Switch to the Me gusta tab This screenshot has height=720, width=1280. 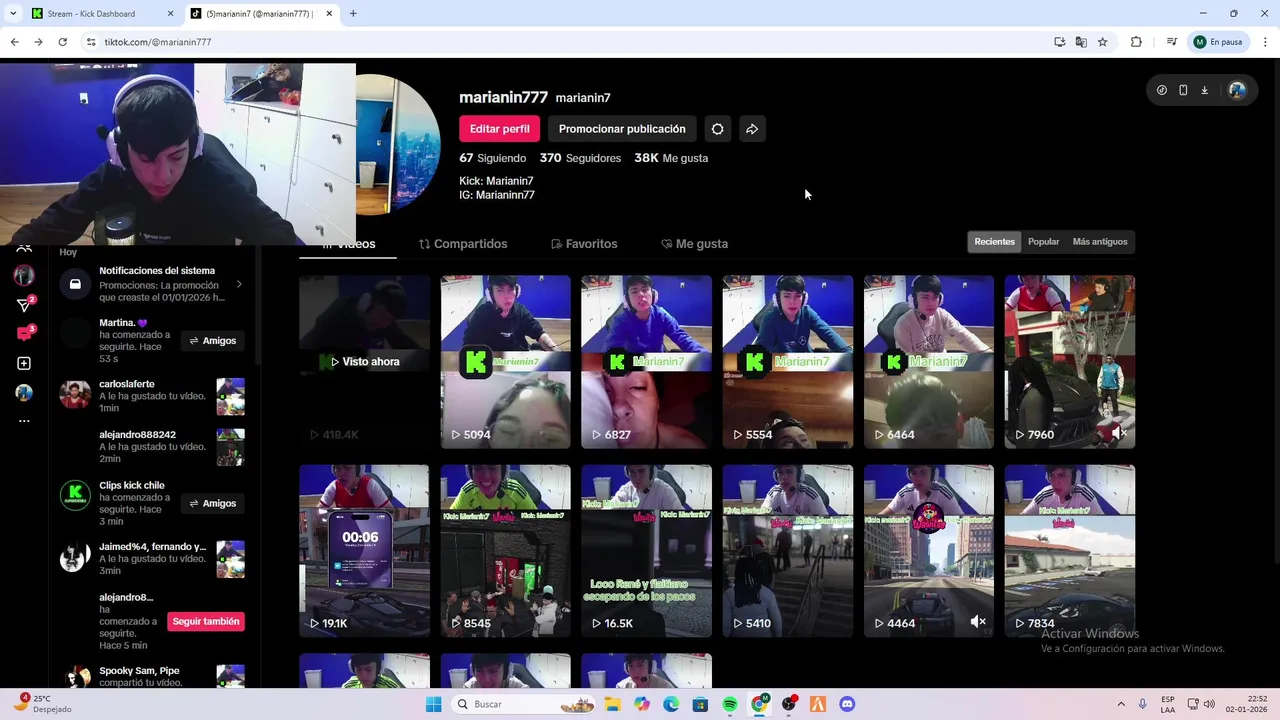[694, 244]
